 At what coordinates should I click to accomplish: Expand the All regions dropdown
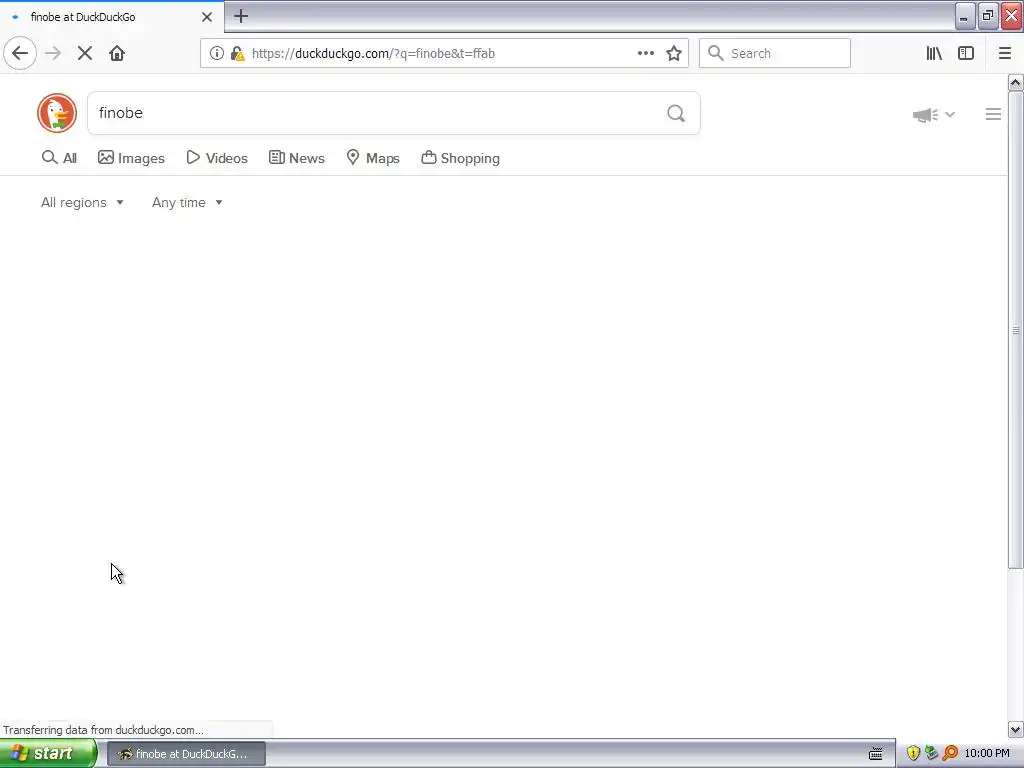82,202
